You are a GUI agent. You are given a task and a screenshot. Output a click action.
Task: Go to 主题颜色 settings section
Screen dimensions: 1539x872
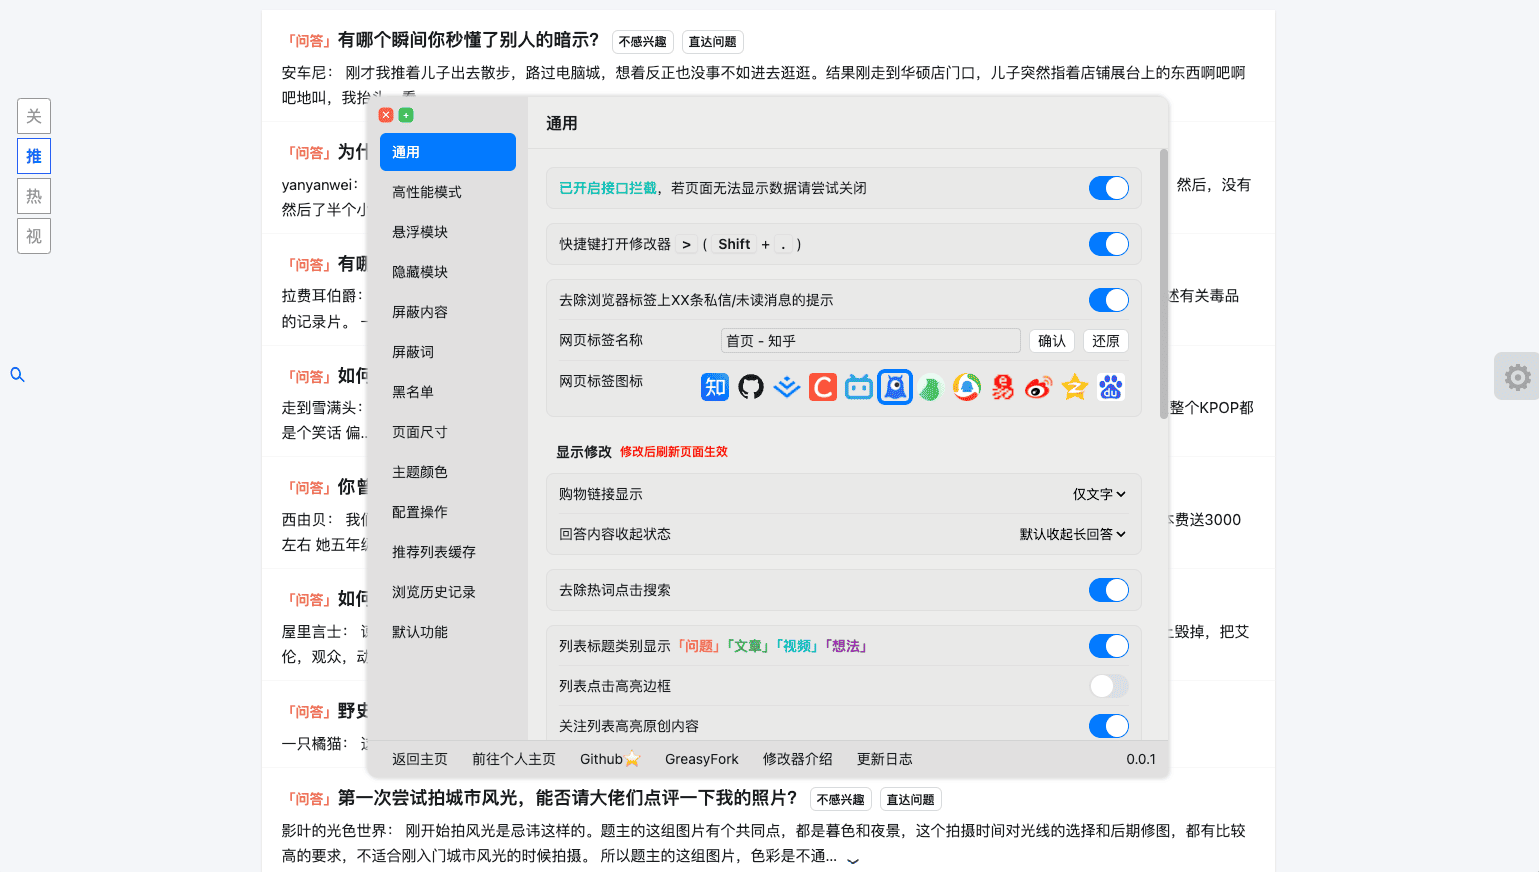448,472
